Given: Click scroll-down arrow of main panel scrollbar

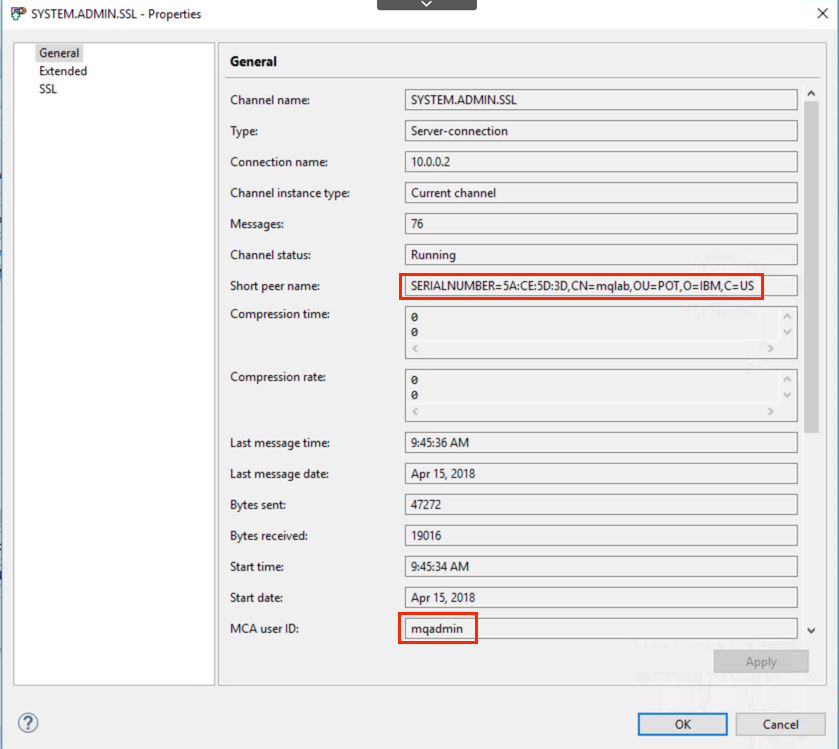Looking at the screenshot, I should tap(811, 631).
